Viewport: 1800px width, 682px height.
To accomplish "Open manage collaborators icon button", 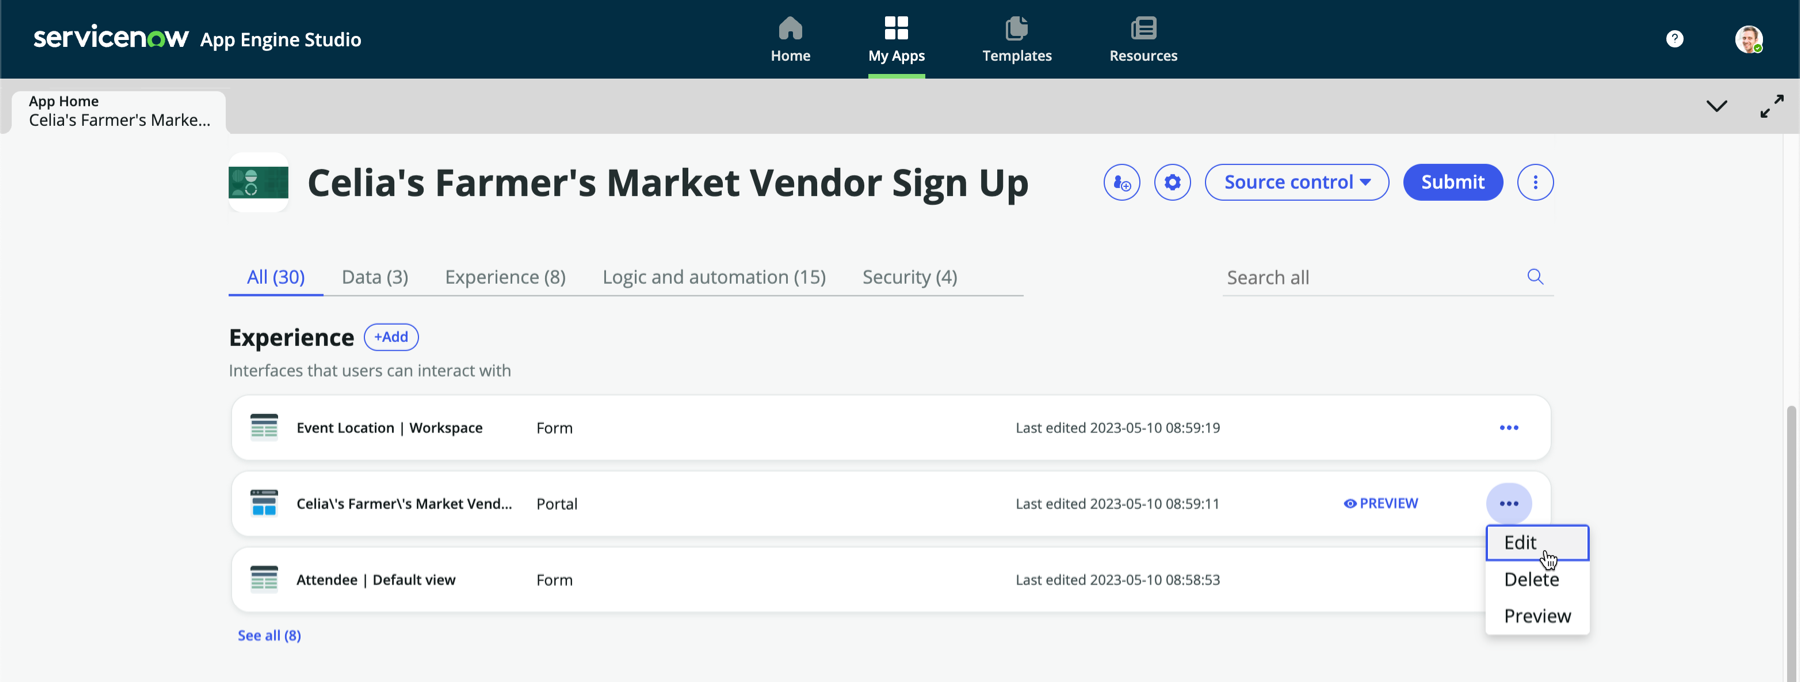I will click(1121, 182).
